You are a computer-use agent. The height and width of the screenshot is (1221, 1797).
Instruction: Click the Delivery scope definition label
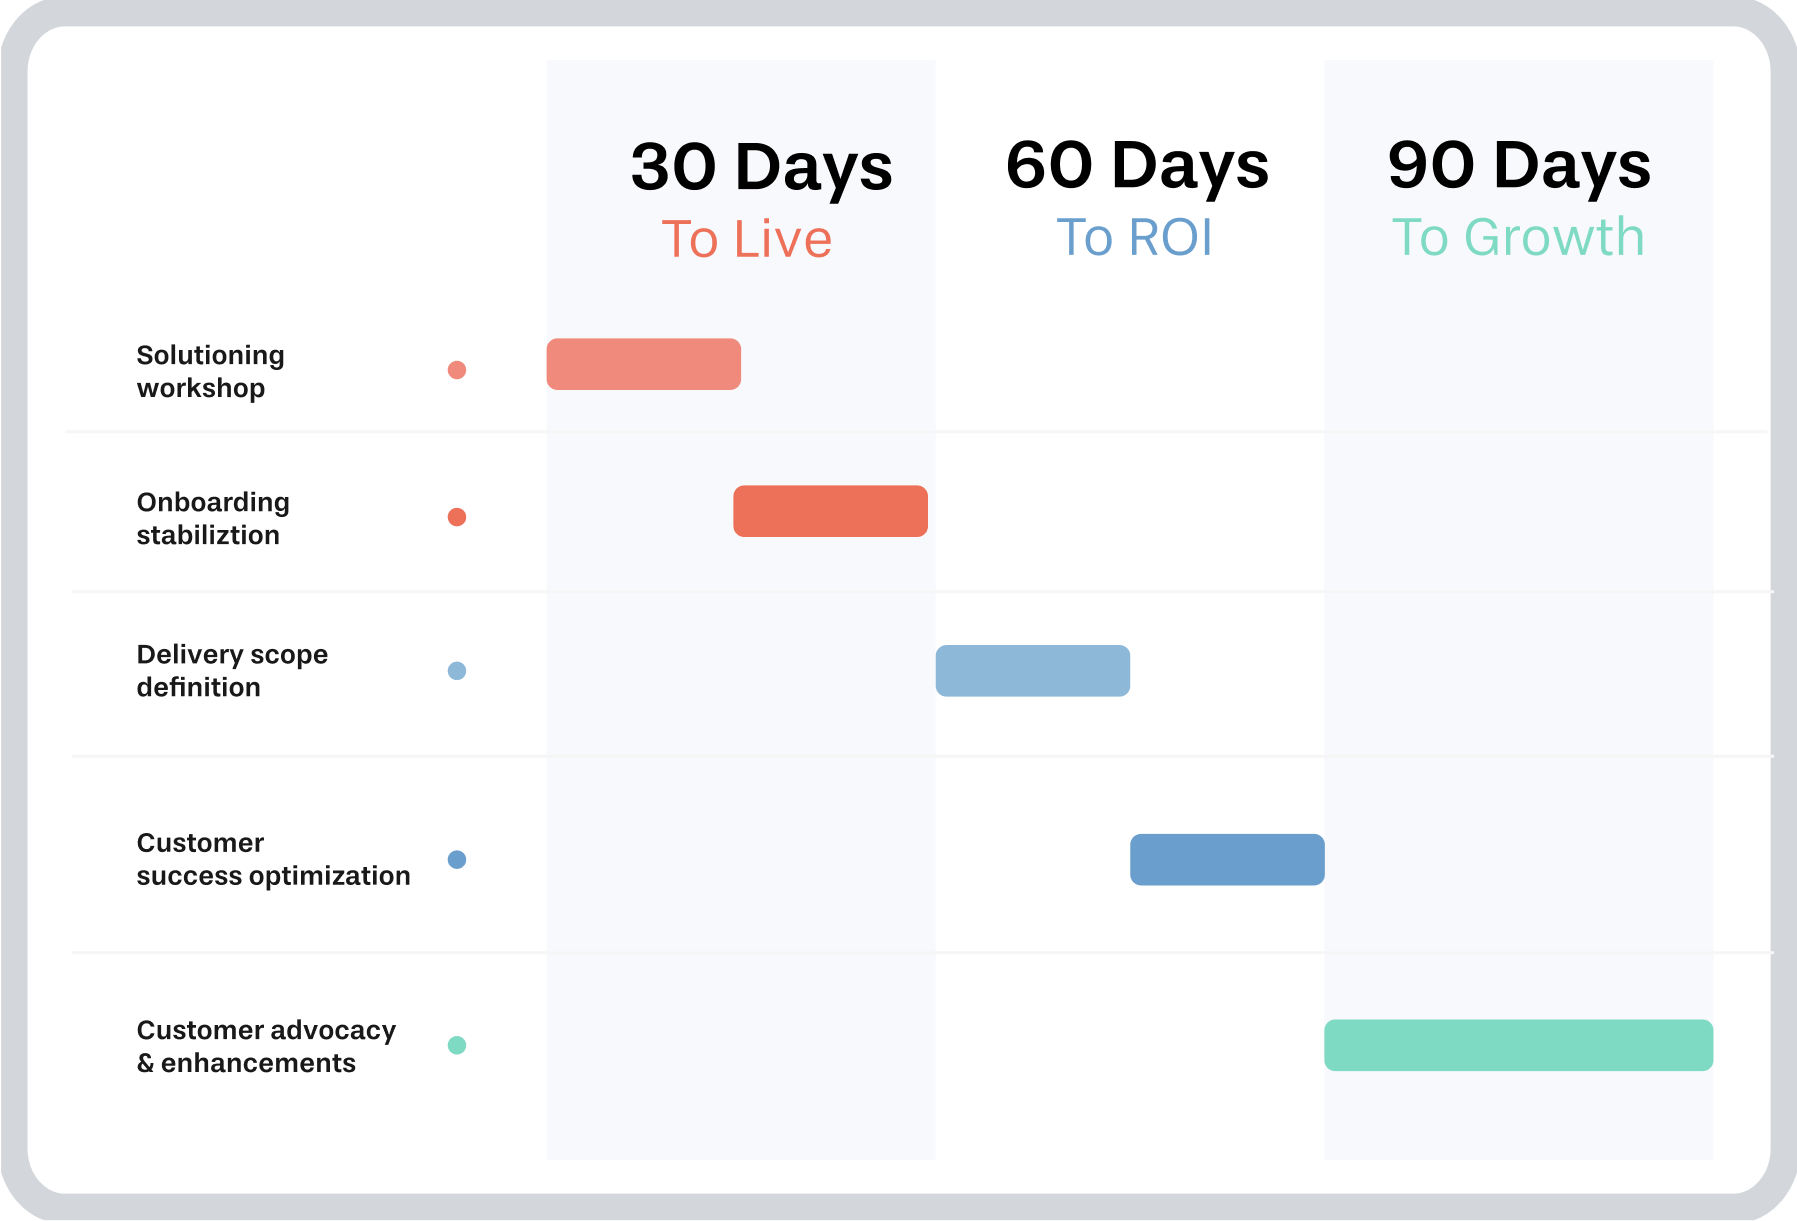click(232, 670)
